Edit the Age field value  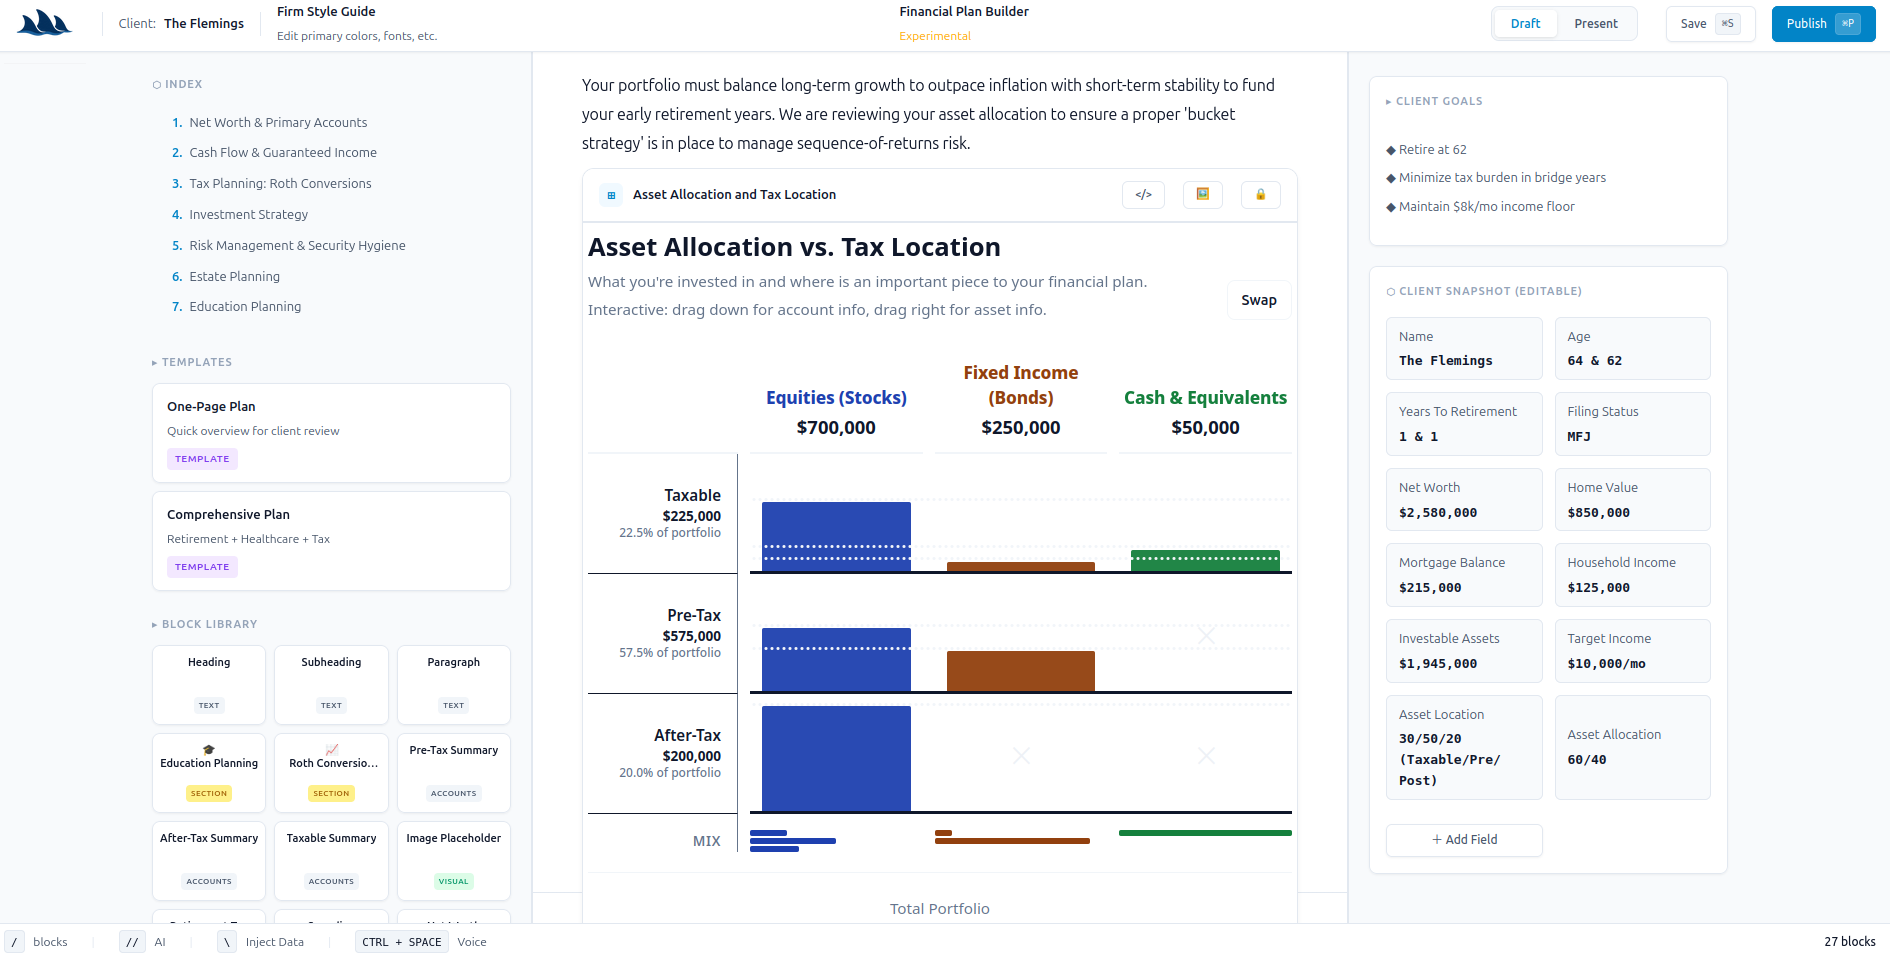(1632, 349)
